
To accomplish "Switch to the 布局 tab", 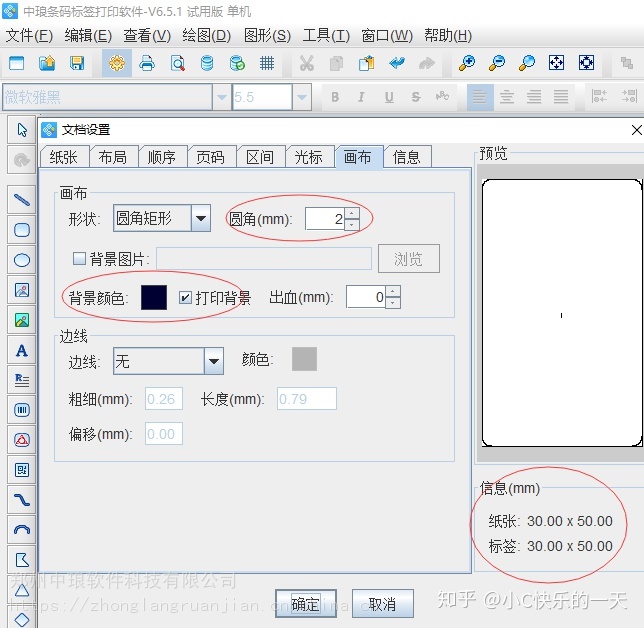I will [x=113, y=157].
